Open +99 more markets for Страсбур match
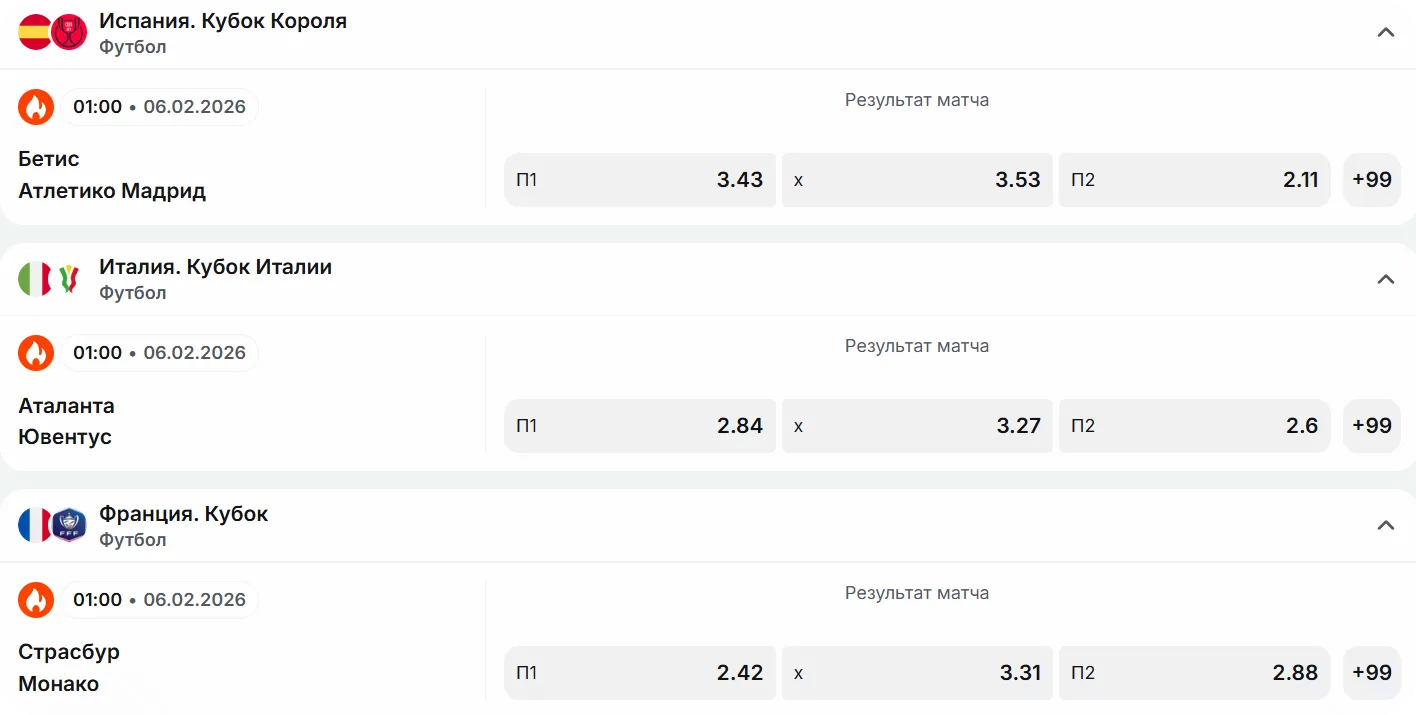Screen dimensions: 1416x715 tap(1371, 673)
